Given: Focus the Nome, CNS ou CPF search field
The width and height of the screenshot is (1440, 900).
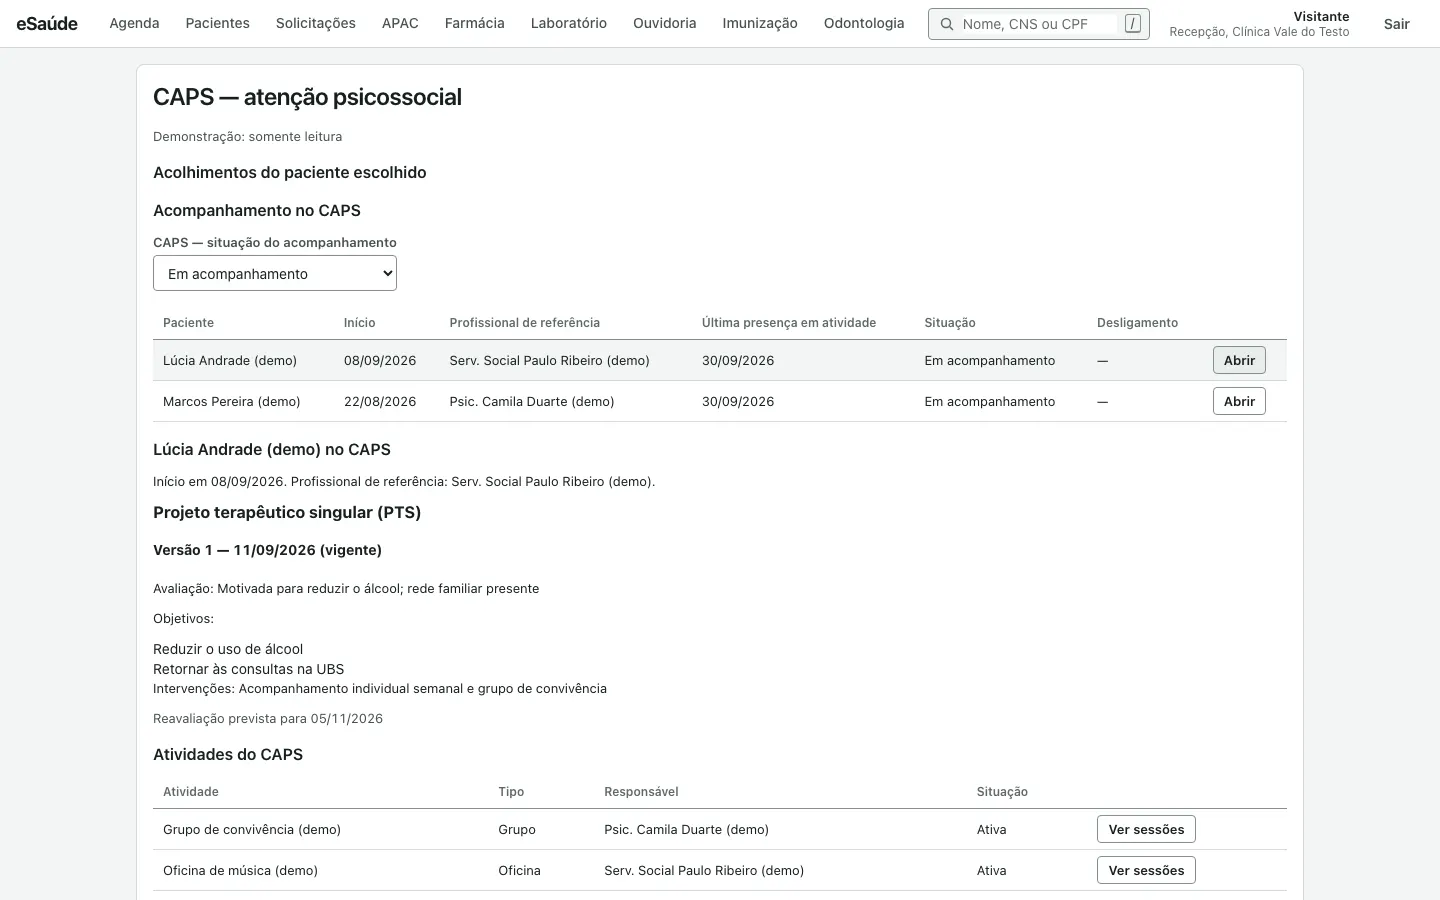Looking at the screenshot, I should coord(1038,24).
